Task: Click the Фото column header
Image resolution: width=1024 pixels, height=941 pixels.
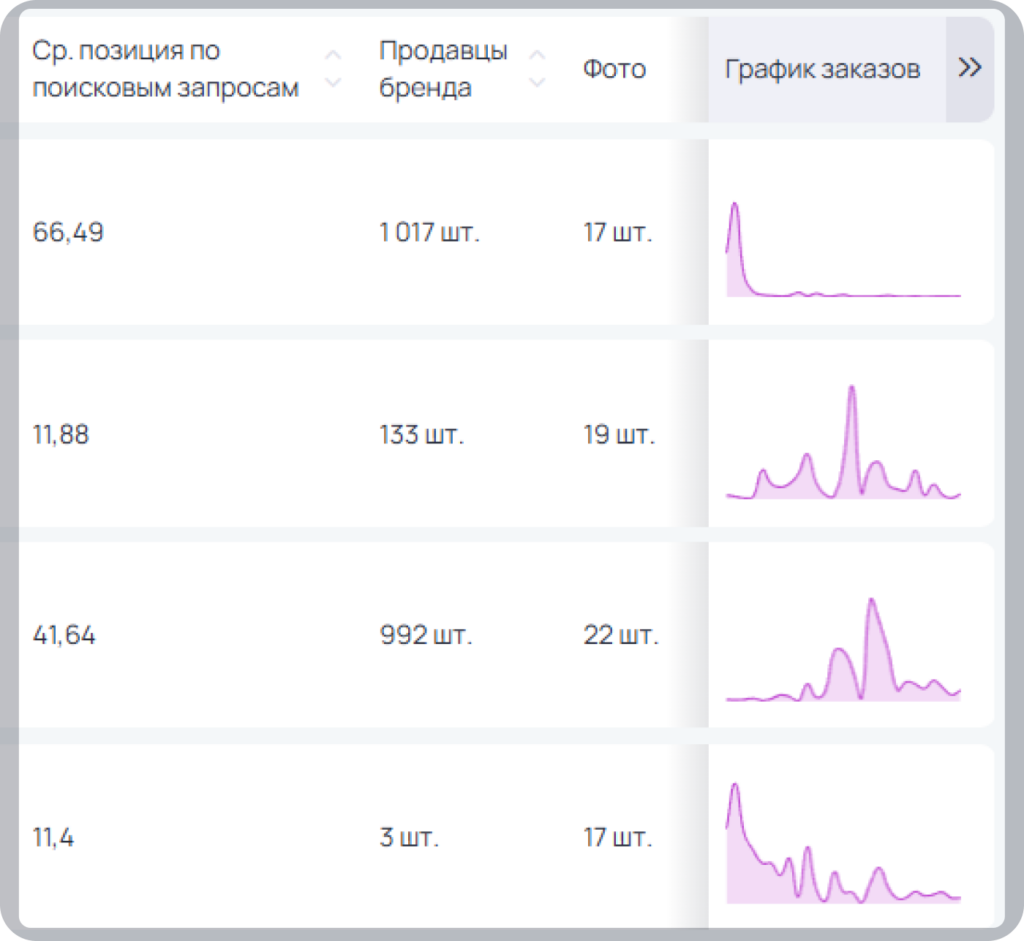Action: pos(614,69)
